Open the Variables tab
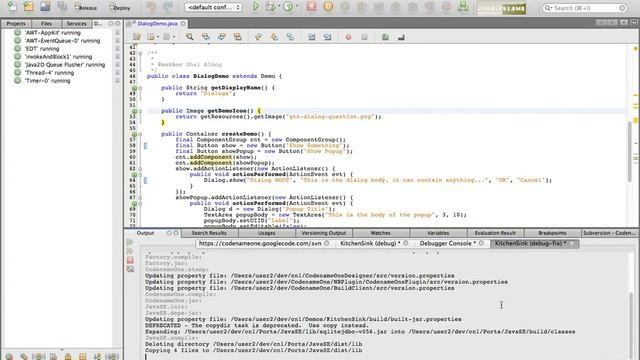 coord(438,233)
